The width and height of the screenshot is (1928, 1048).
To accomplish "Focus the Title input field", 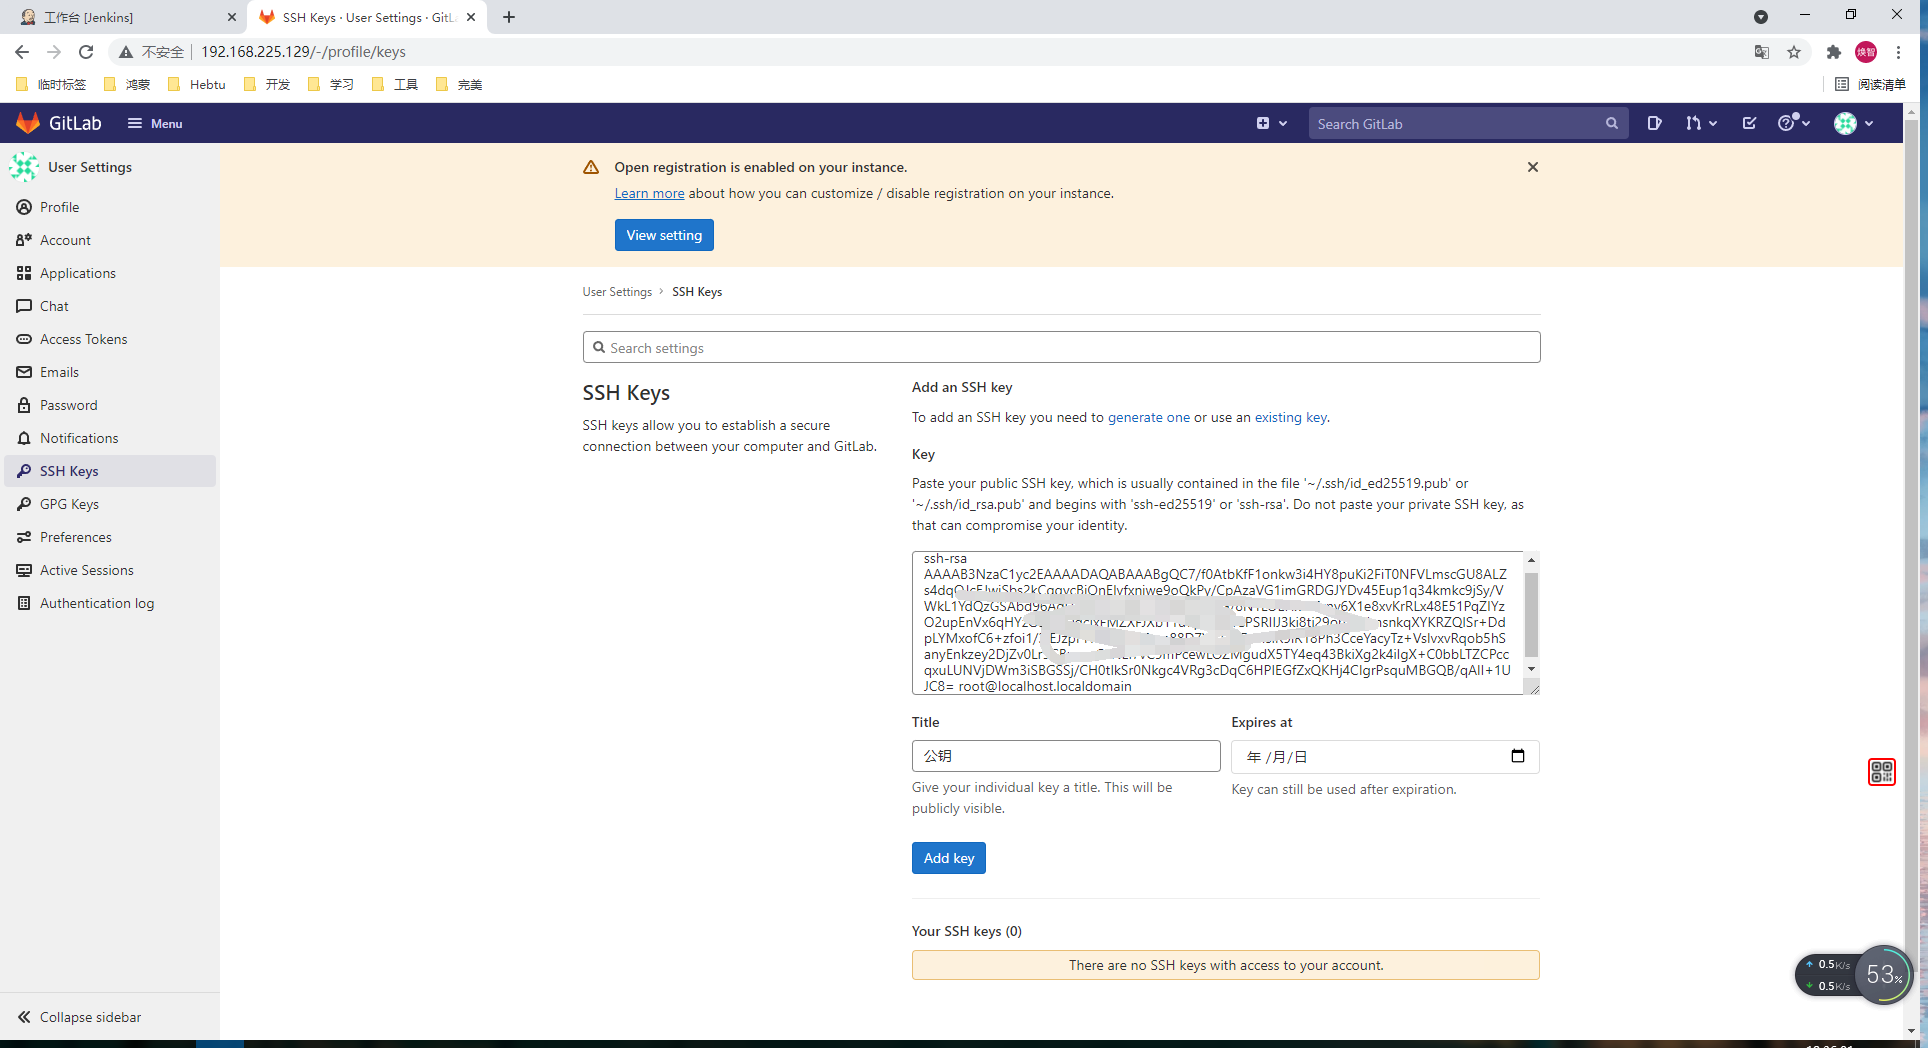I will (x=1066, y=756).
